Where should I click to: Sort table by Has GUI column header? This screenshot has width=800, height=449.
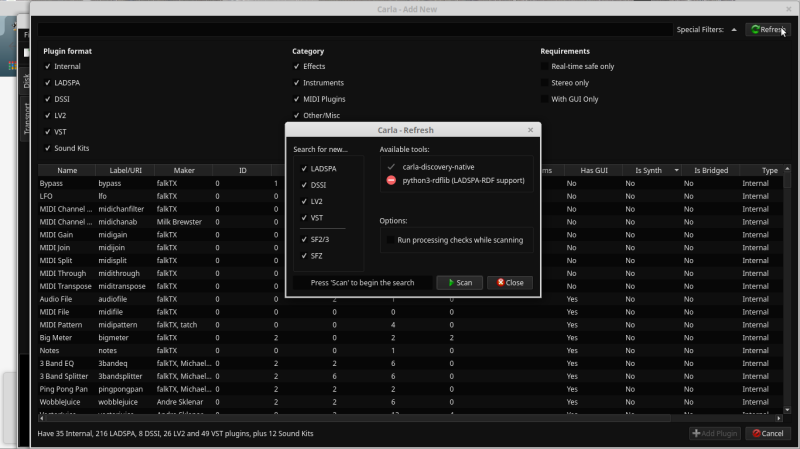(x=594, y=170)
